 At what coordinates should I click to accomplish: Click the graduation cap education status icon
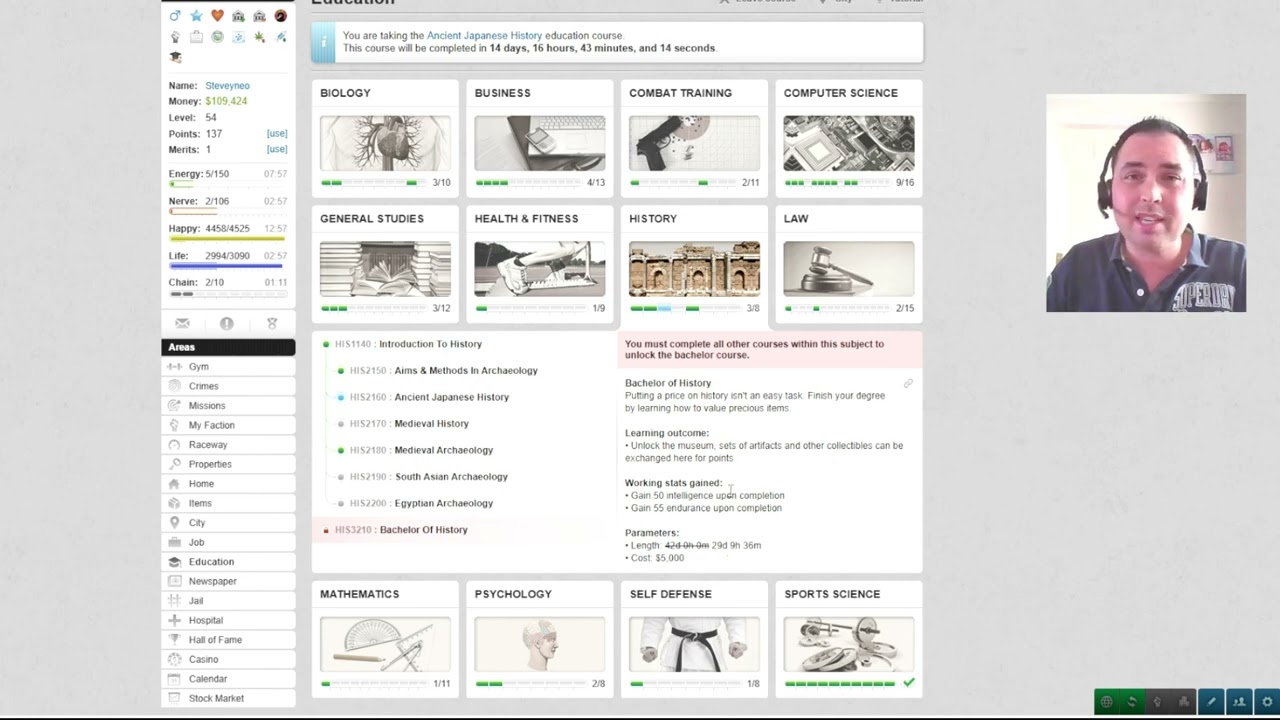pos(175,58)
